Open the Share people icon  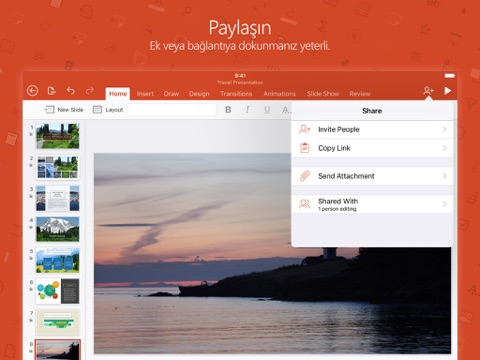(x=428, y=90)
